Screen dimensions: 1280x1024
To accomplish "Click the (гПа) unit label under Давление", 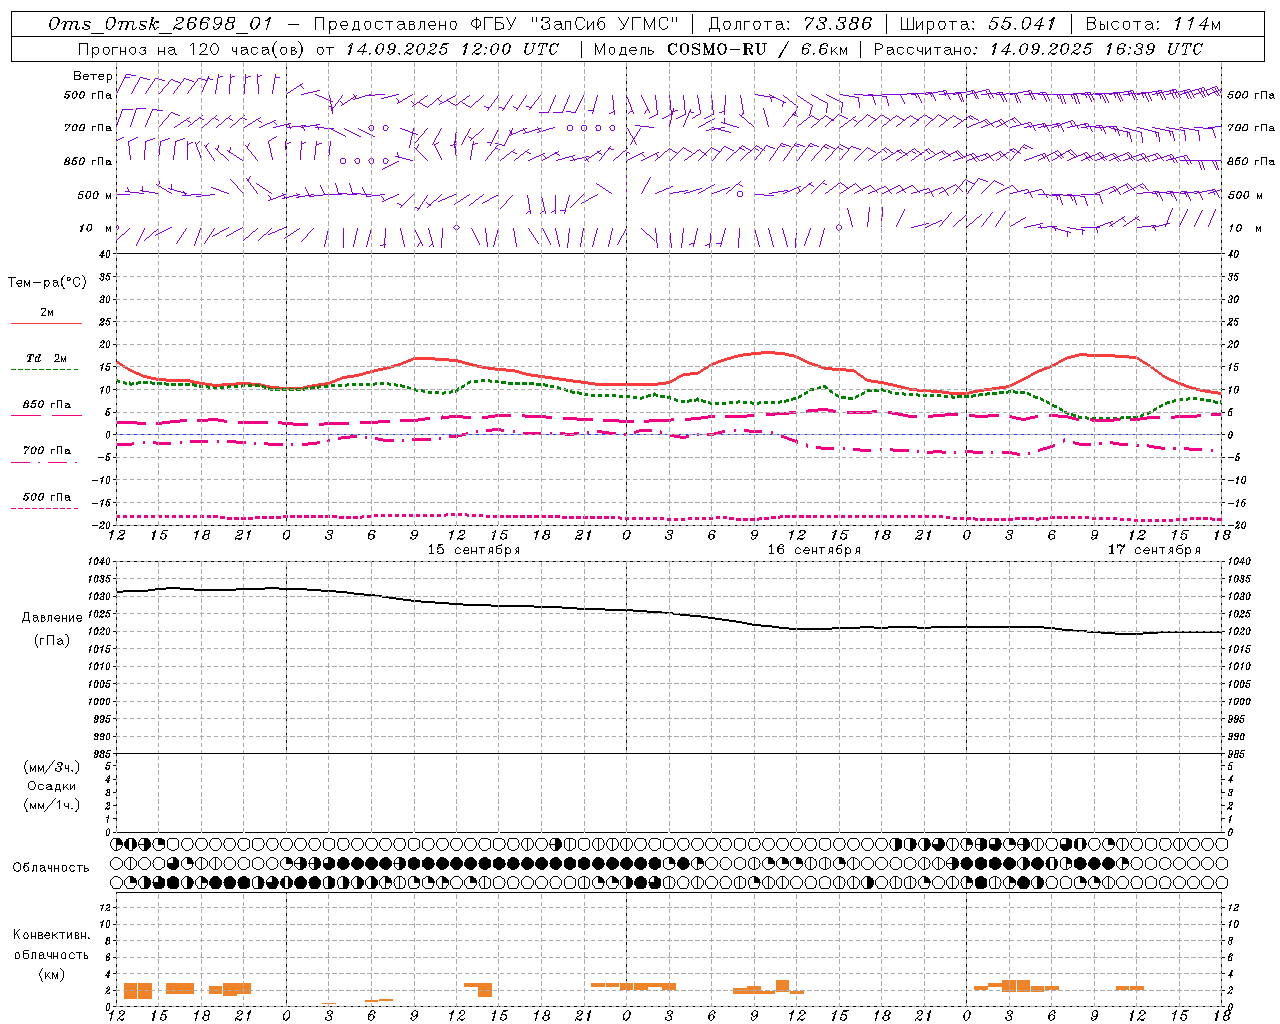I will (x=52, y=640).
